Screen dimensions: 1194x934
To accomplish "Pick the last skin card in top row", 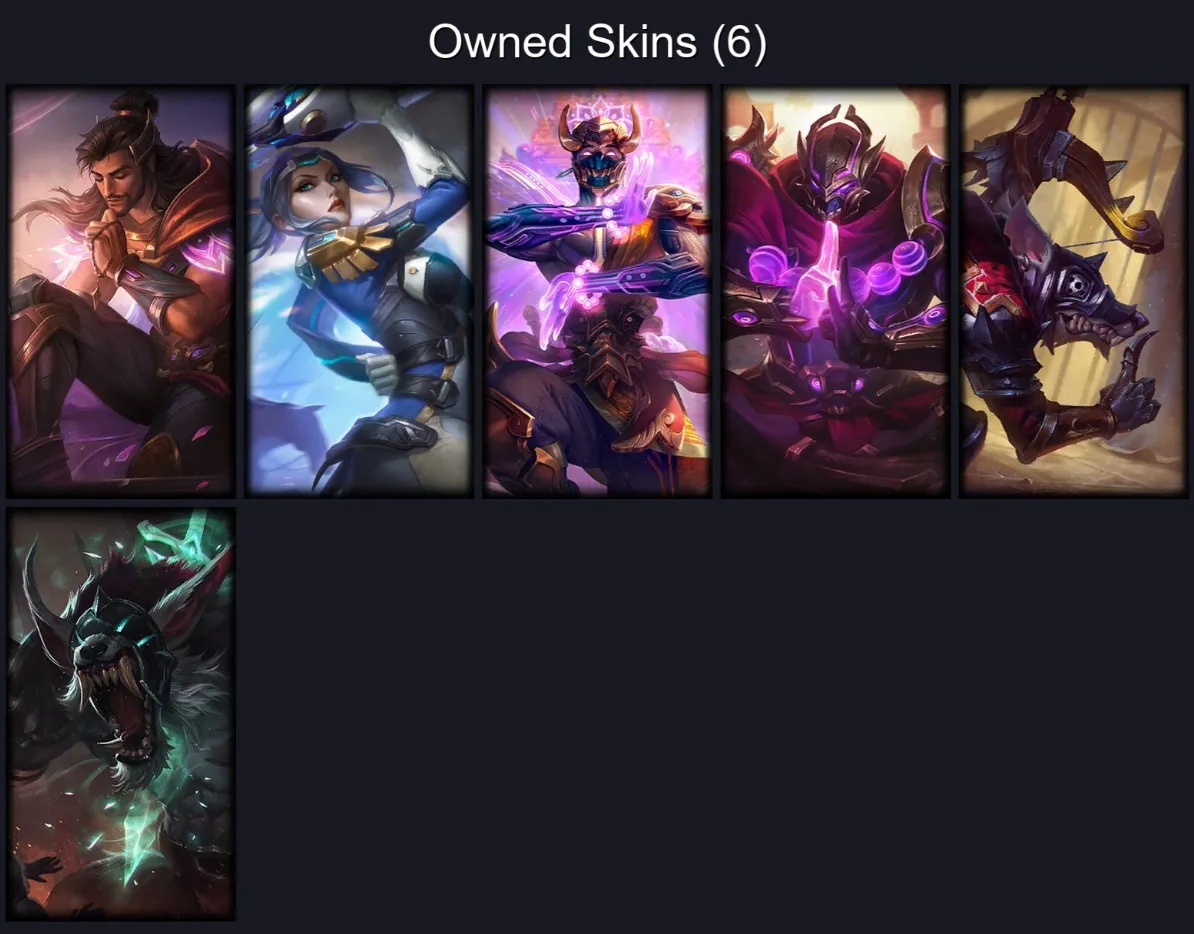I will [1074, 292].
